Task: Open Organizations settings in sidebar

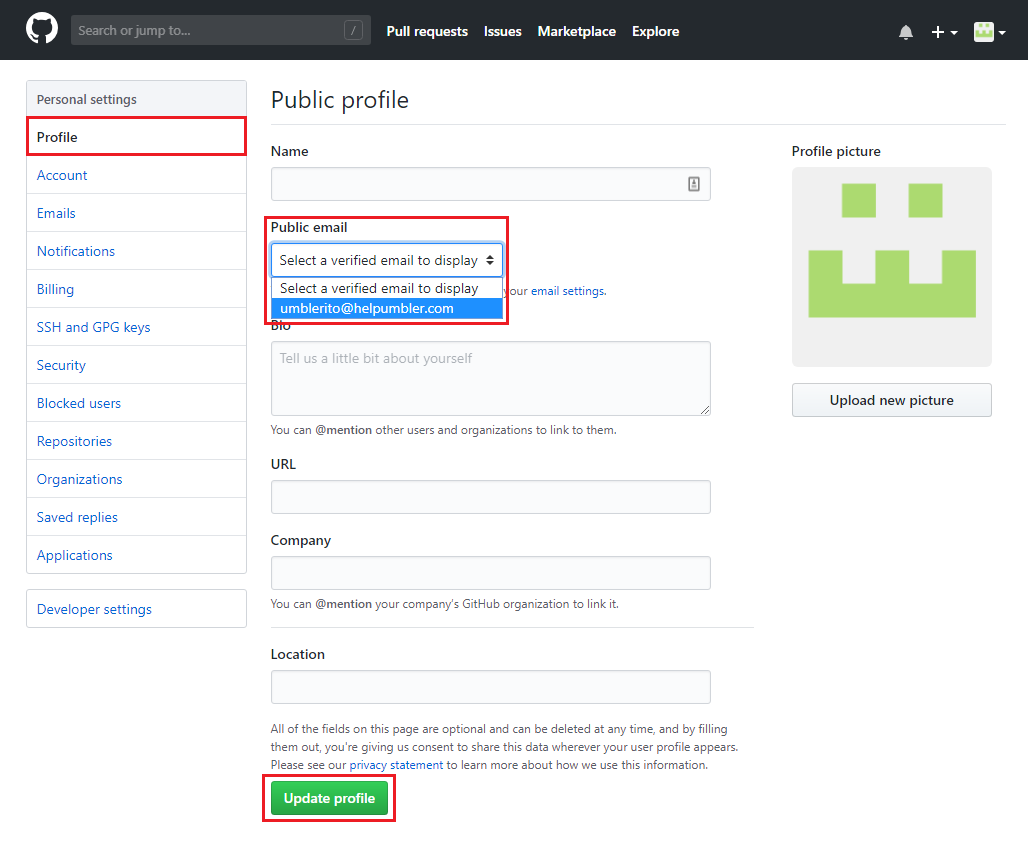Action: click(136, 479)
